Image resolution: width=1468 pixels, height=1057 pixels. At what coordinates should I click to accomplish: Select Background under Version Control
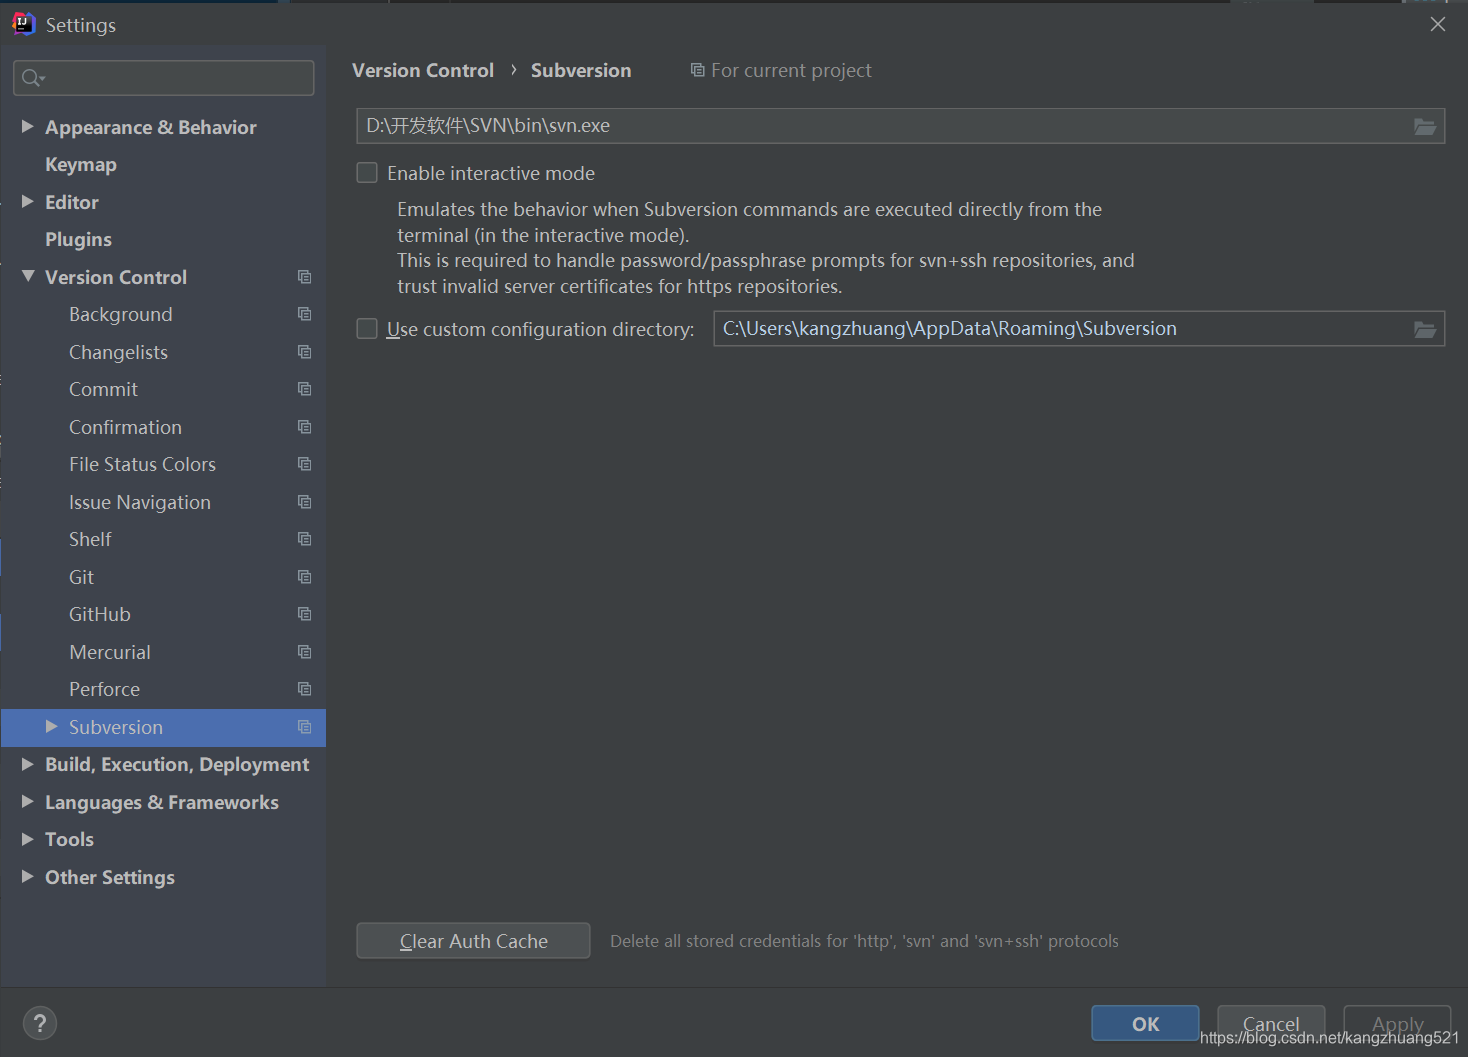[121, 315]
